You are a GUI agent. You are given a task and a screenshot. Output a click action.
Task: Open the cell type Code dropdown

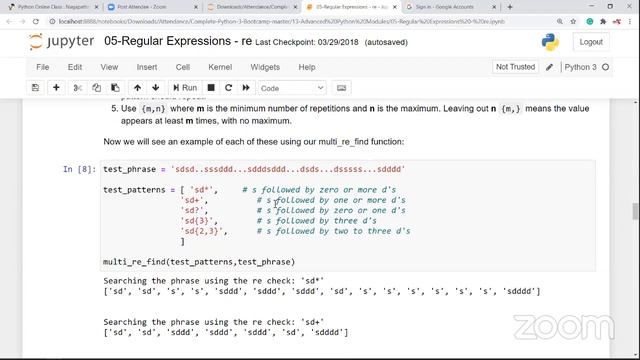coord(292,88)
